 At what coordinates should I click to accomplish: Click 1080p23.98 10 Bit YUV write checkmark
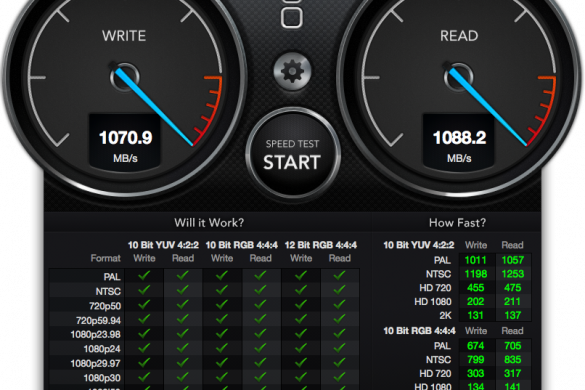[144, 333]
